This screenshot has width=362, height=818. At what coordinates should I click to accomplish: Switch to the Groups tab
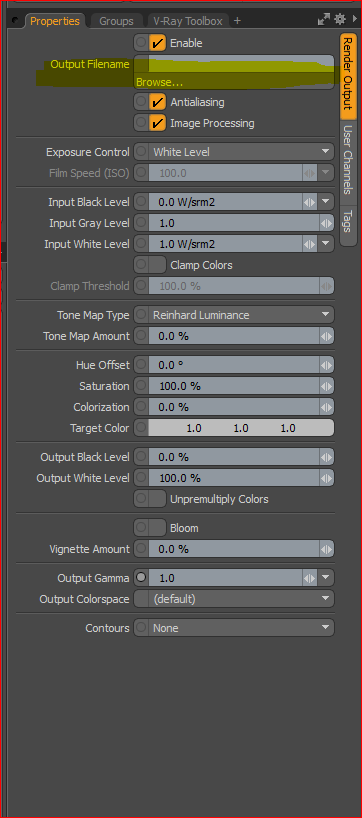pos(116,21)
